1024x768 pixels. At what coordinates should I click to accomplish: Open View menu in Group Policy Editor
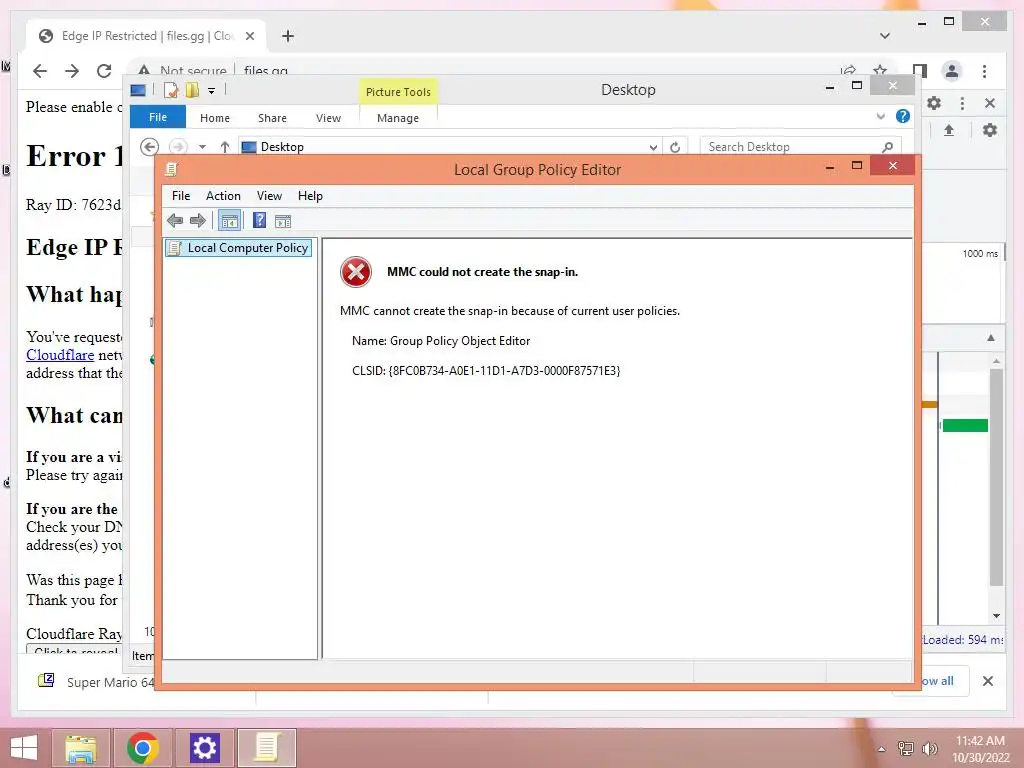pyautogui.click(x=269, y=196)
